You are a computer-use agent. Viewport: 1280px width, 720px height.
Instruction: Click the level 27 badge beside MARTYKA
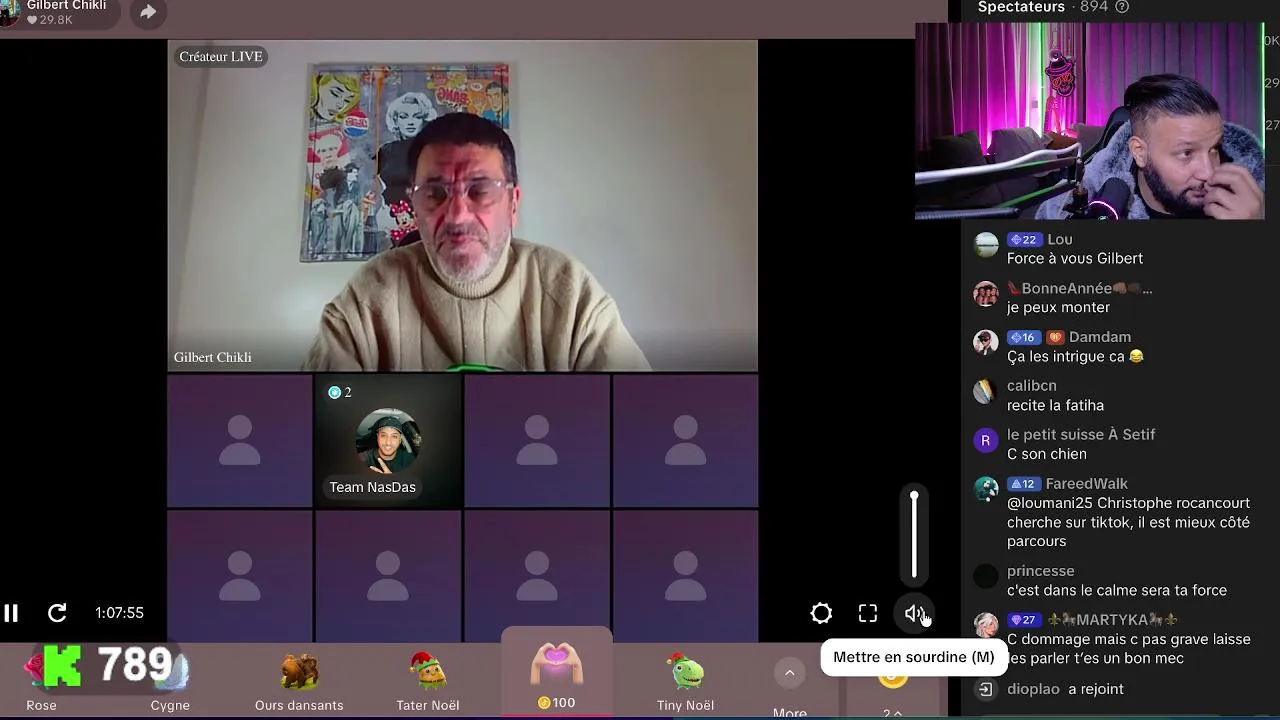point(1024,620)
